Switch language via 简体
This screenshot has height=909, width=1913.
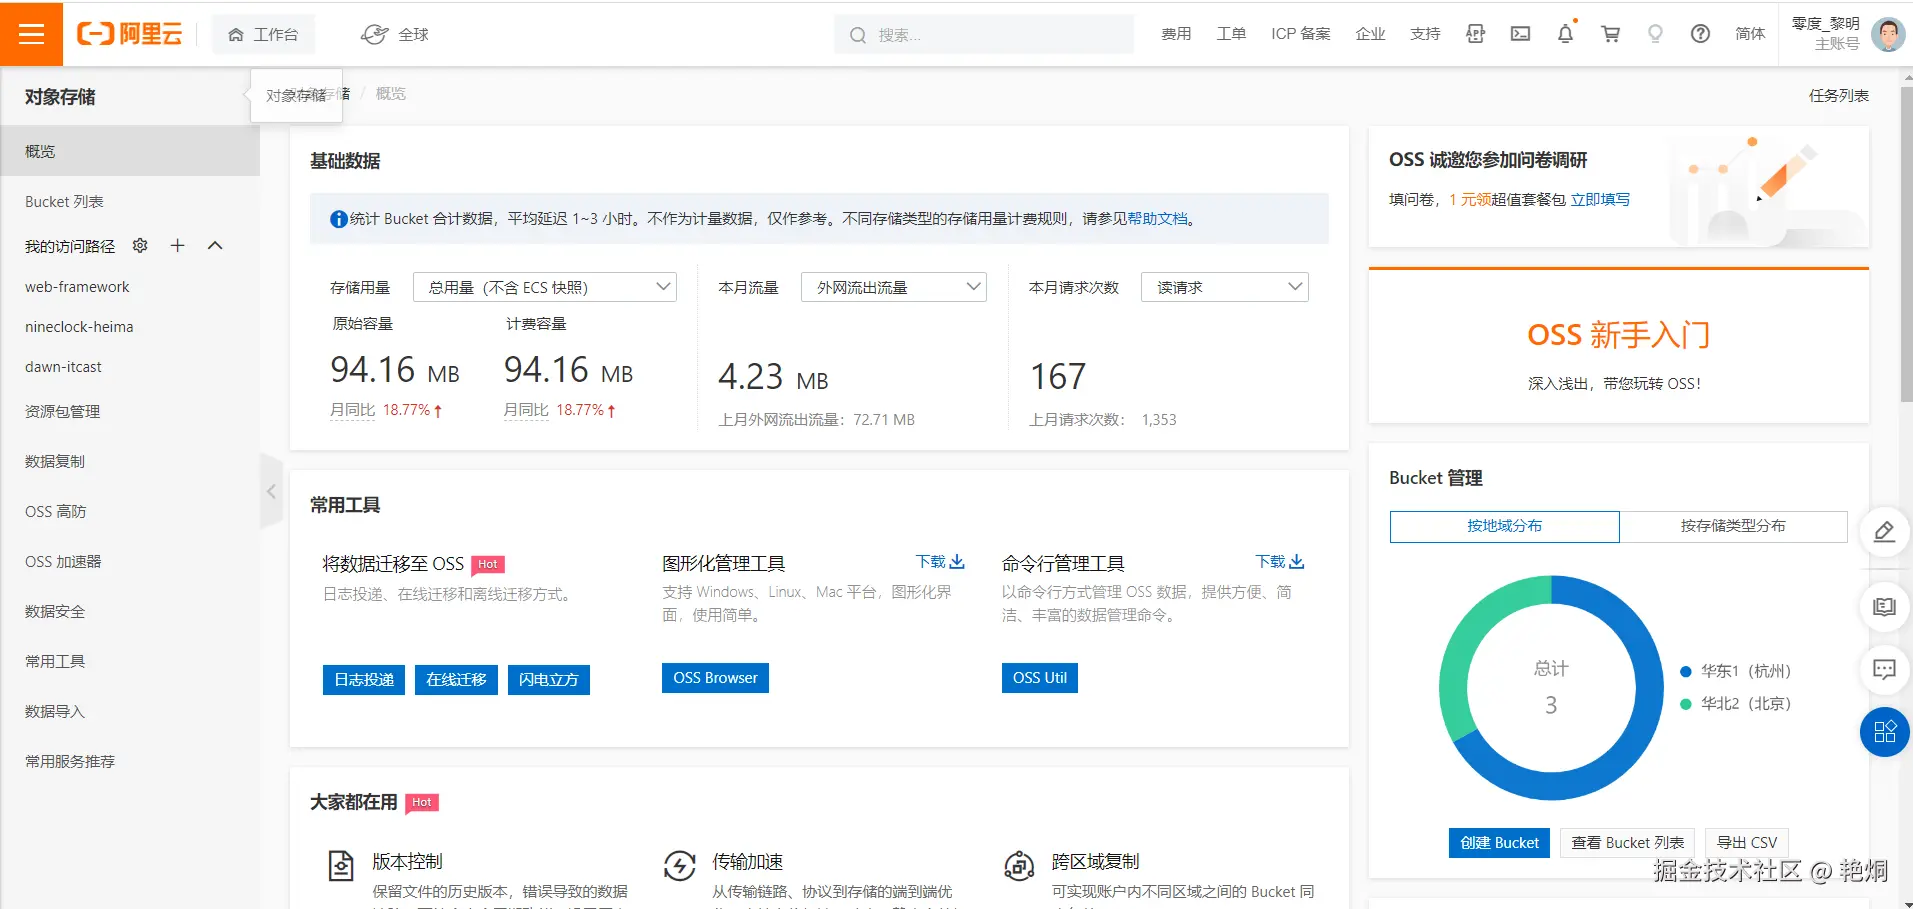[x=1750, y=34]
